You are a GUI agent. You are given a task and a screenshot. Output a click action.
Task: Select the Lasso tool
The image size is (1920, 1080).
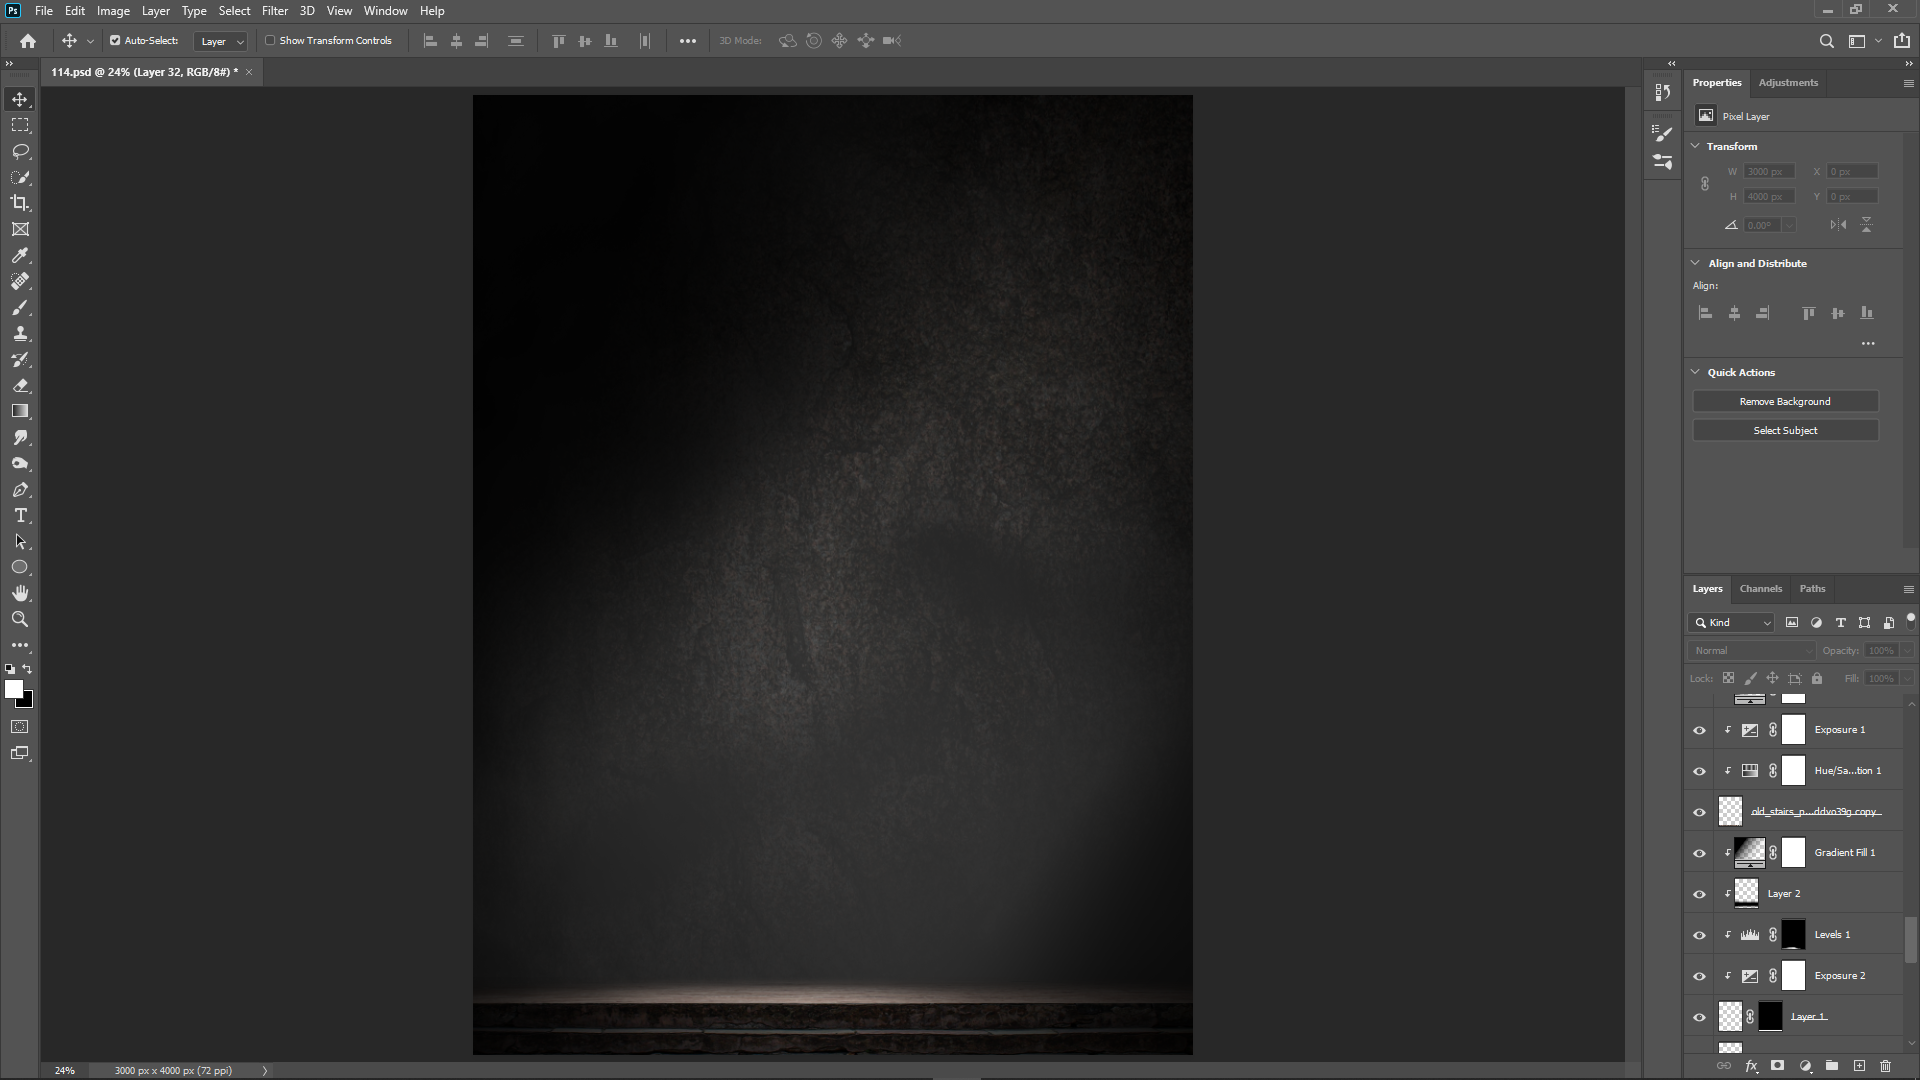pos(20,151)
